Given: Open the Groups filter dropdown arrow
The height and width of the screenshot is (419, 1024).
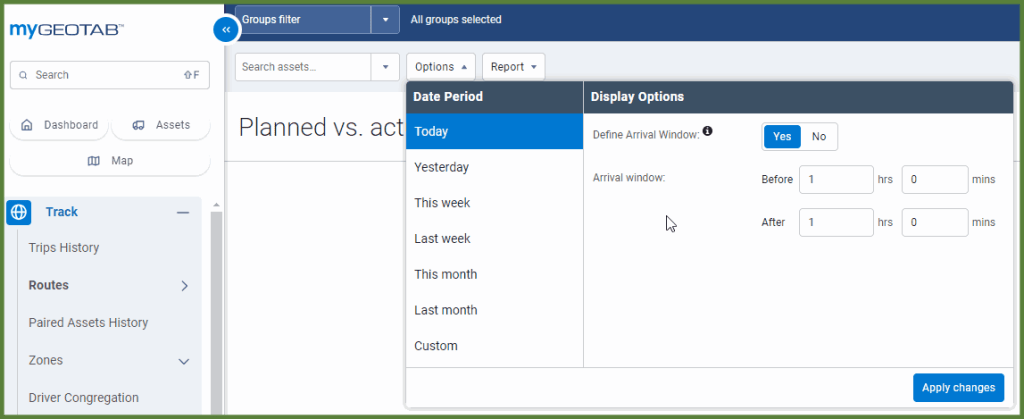Looking at the screenshot, I should coord(385,20).
